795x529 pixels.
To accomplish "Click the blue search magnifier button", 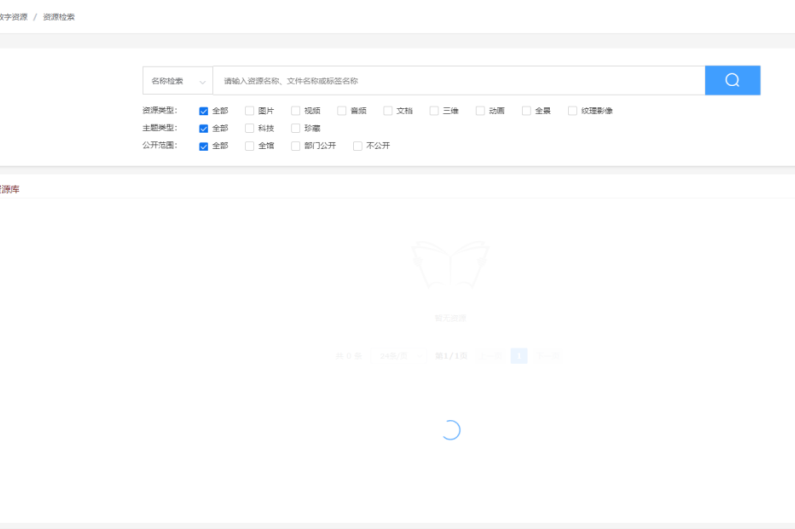I will [x=732, y=80].
